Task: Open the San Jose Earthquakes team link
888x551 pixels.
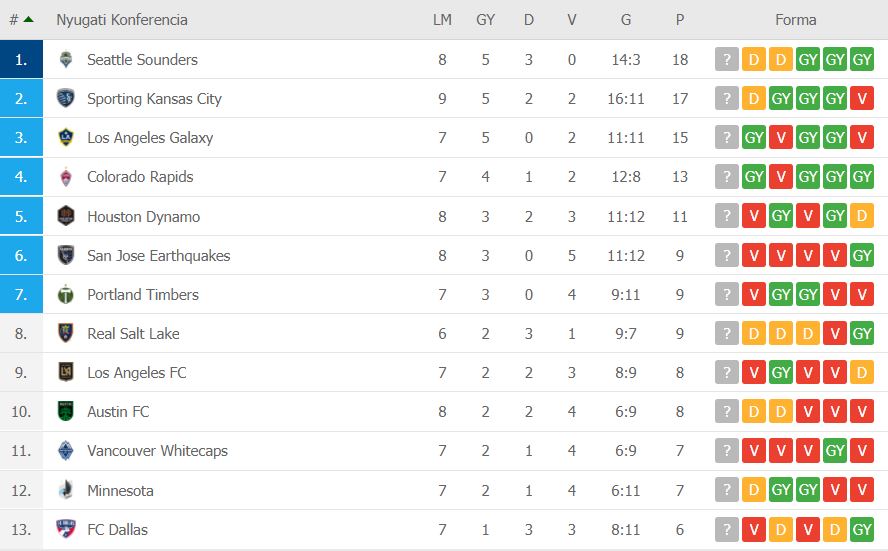Action: pos(159,255)
